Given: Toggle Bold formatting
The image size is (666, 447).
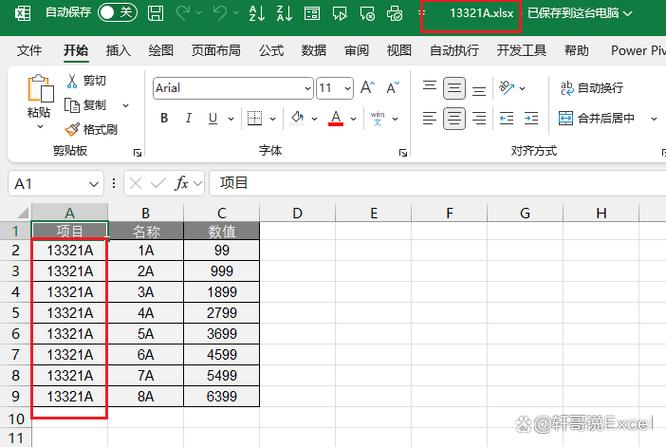Looking at the screenshot, I should click(164, 118).
